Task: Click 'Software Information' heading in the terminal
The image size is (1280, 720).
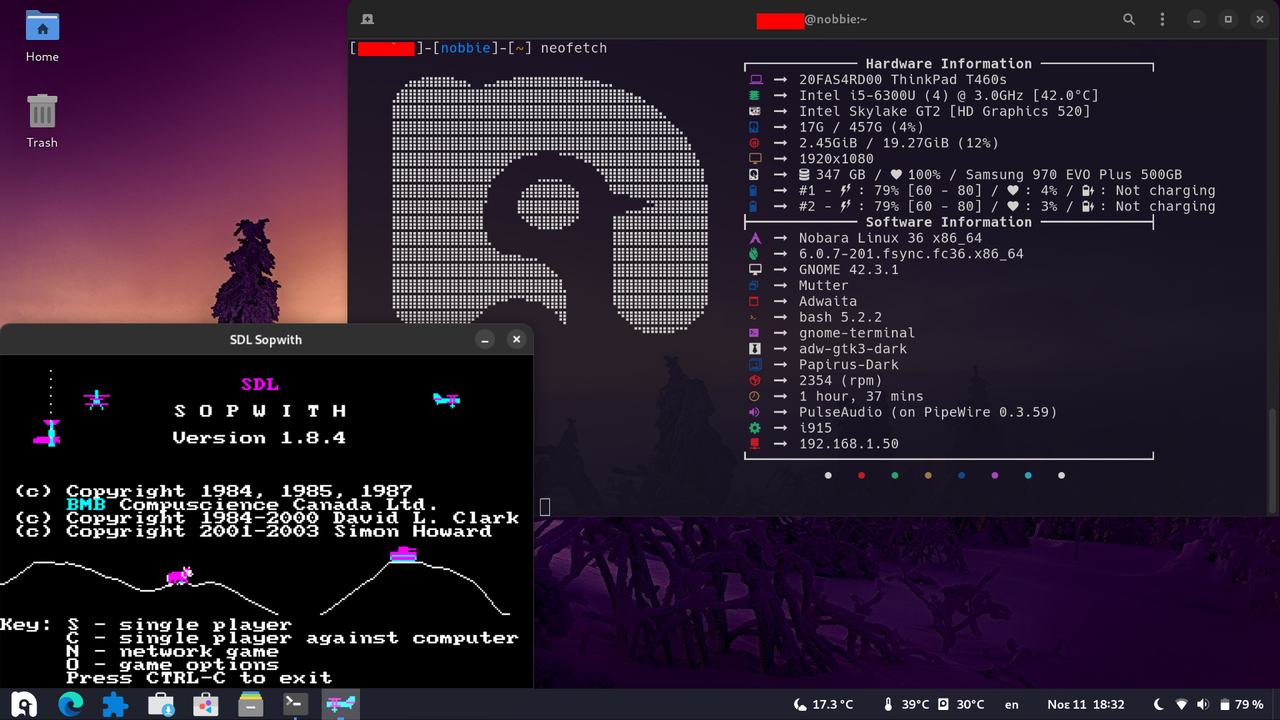Action: tap(949, 223)
